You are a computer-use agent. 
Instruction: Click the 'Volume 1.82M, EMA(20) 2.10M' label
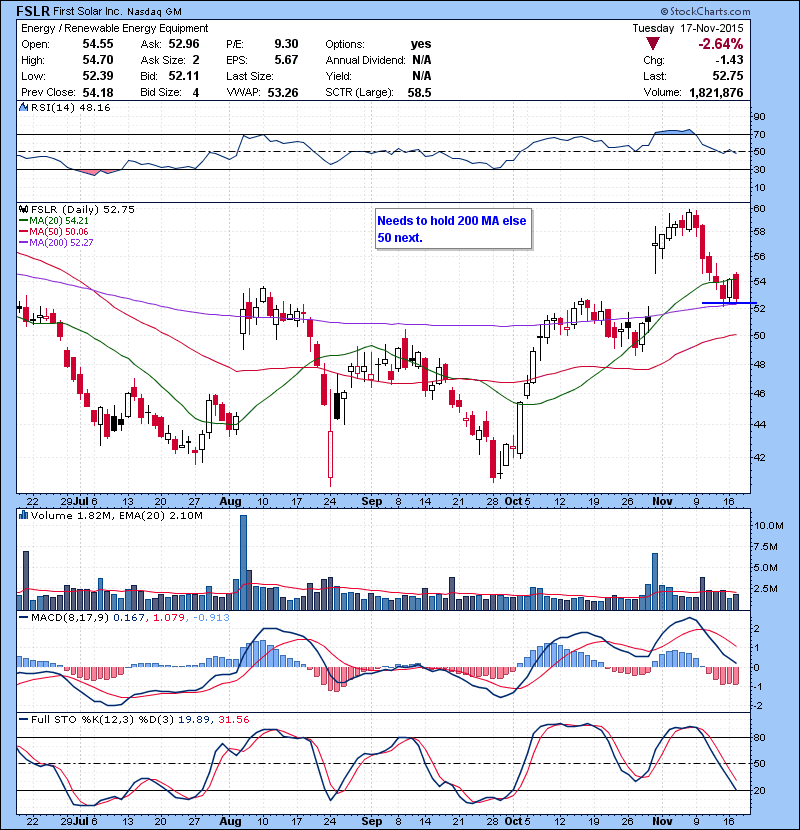pos(116,515)
